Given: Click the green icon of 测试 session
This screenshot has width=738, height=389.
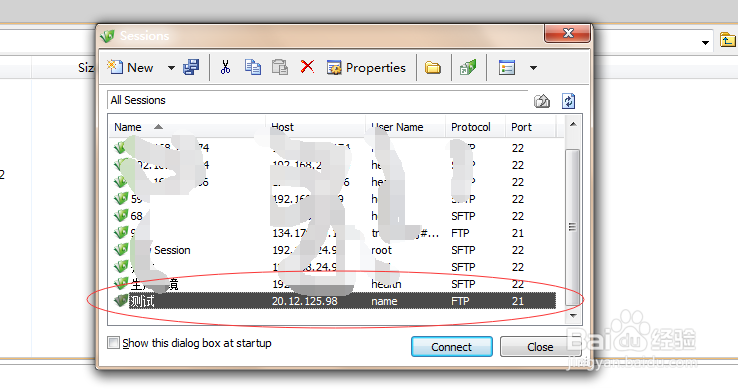Looking at the screenshot, I should pyautogui.click(x=120, y=301).
